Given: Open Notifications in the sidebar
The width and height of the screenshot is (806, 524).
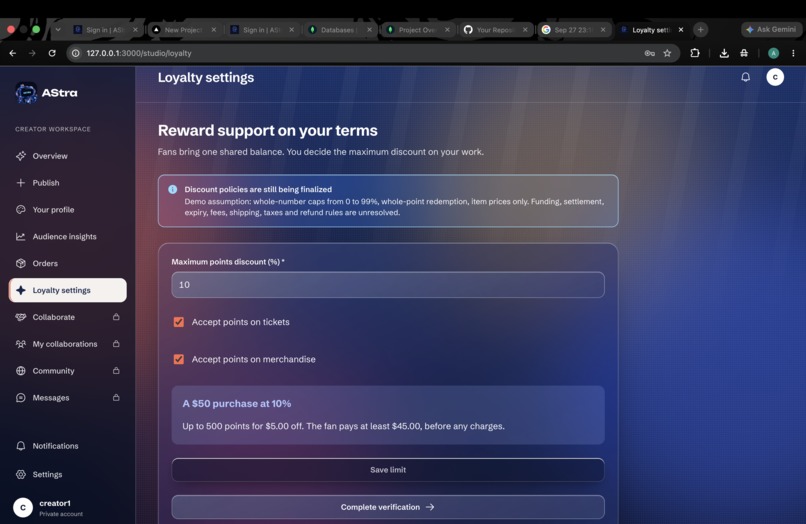Looking at the screenshot, I should 67,446.
